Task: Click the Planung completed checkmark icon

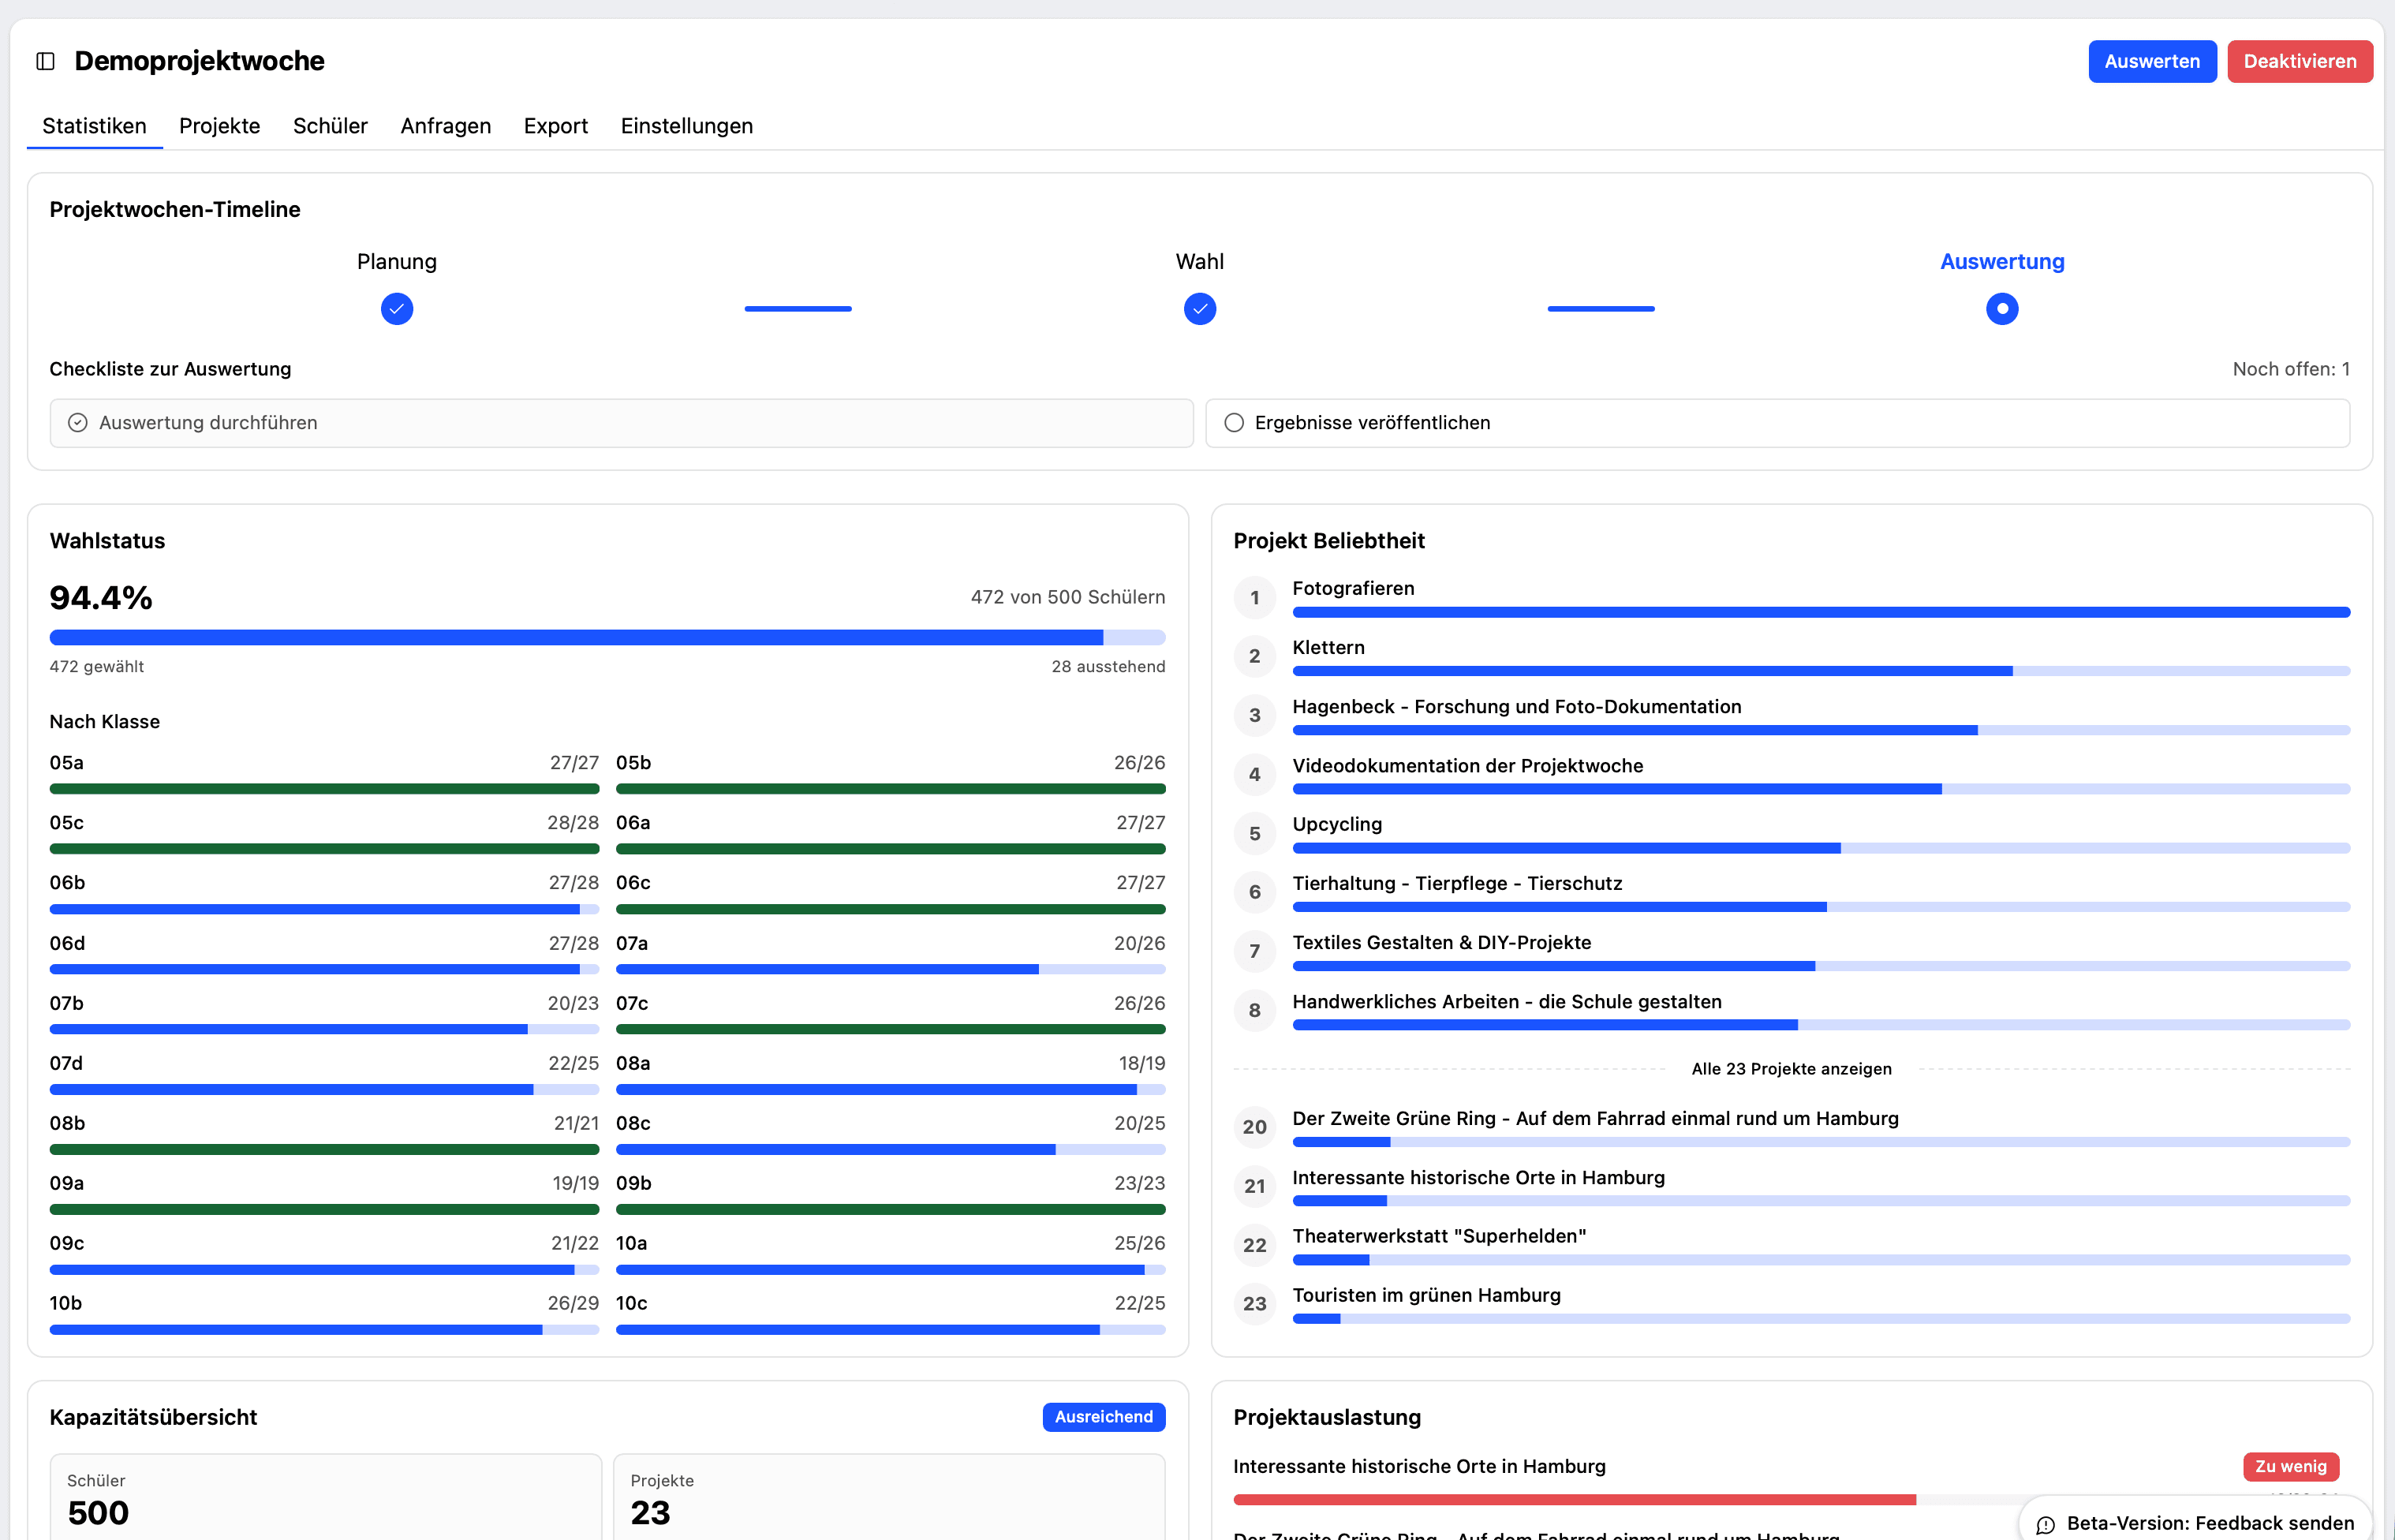Action: pyautogui.click(x=397, y=309)
